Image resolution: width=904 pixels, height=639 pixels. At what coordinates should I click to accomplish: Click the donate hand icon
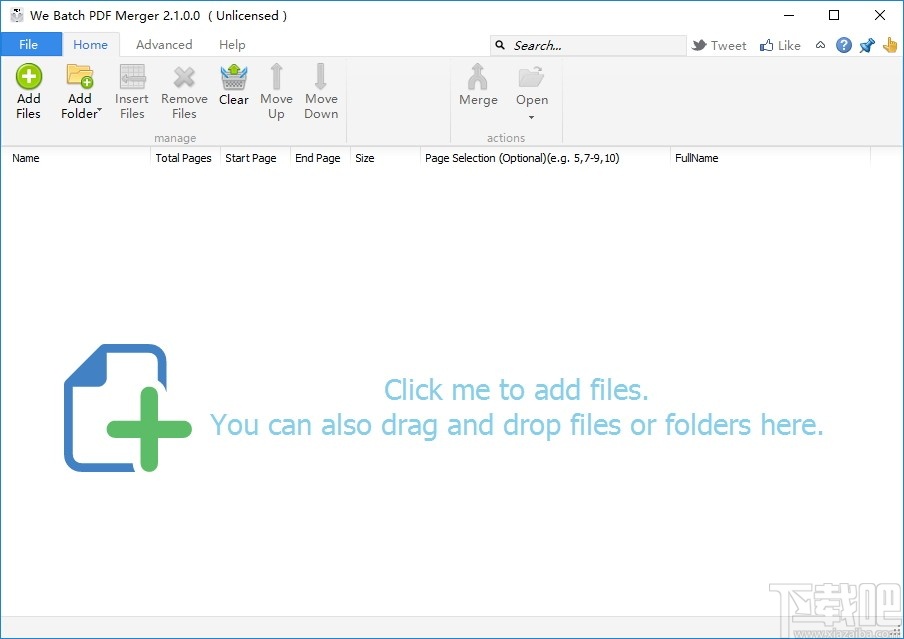(x=889, y=44)
